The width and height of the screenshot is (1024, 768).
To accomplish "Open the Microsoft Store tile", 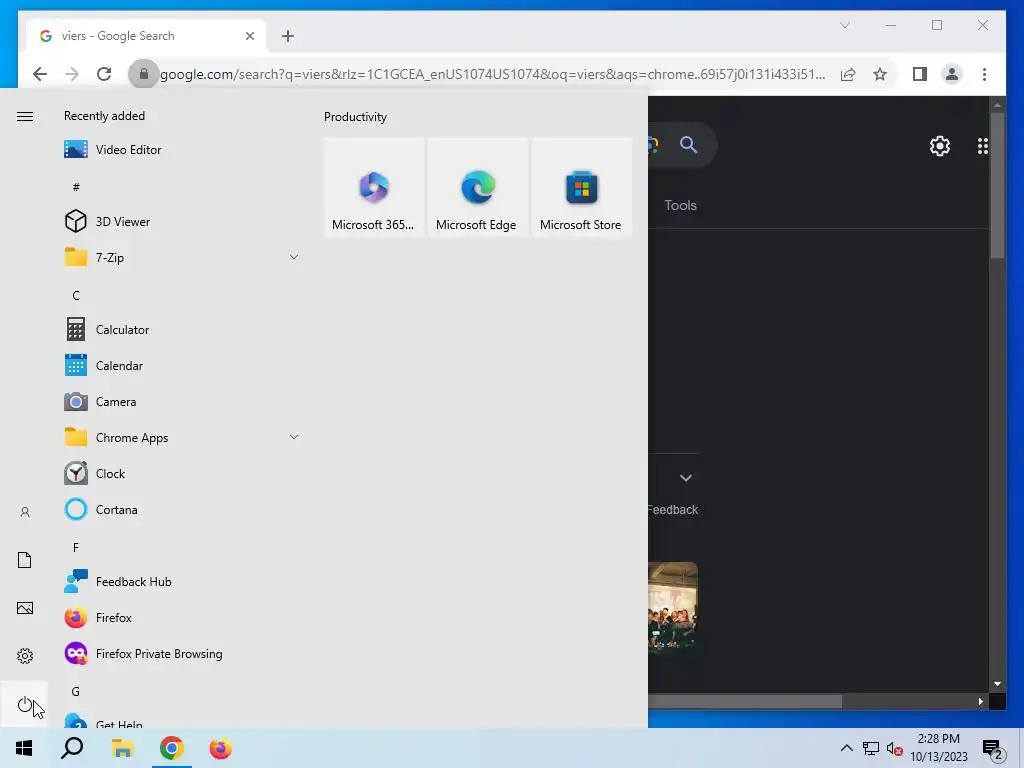I will tap(581, 187).
